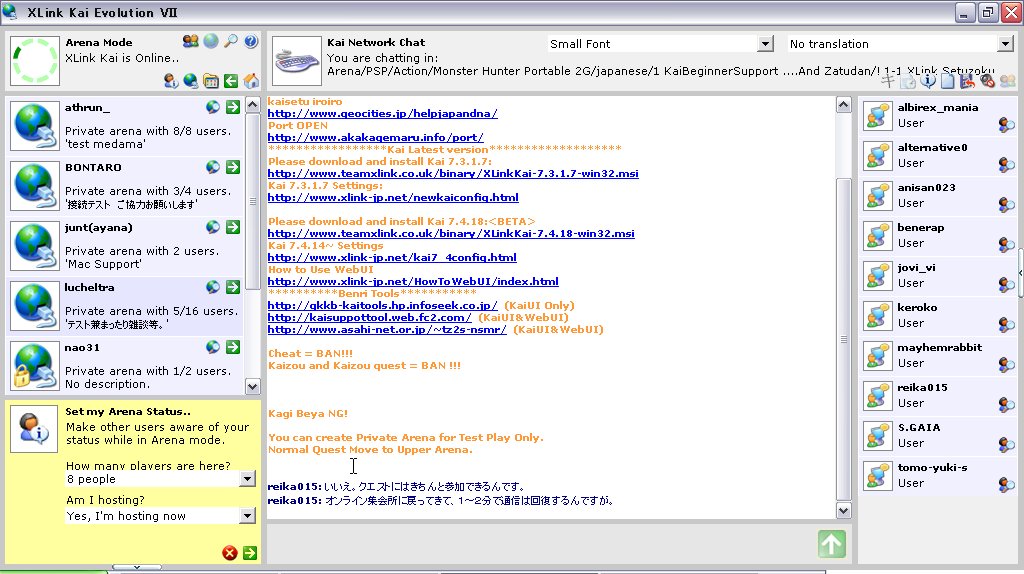Click into the chat message input field
1024x574 pixels.
(x=541, y=544)
